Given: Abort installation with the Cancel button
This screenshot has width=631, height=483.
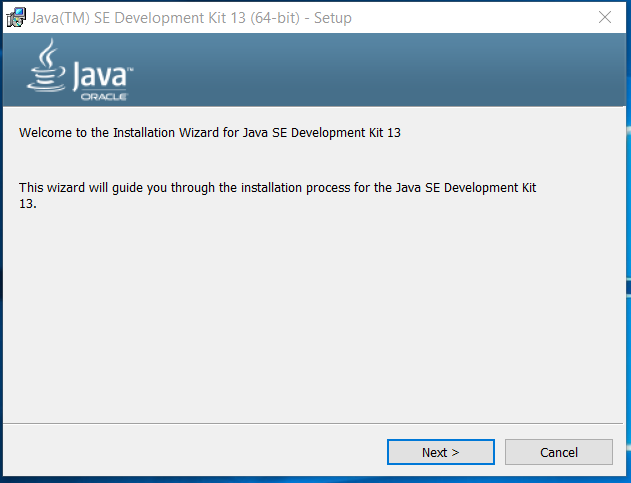Looking at the screenshot, I should pos(559,452).
